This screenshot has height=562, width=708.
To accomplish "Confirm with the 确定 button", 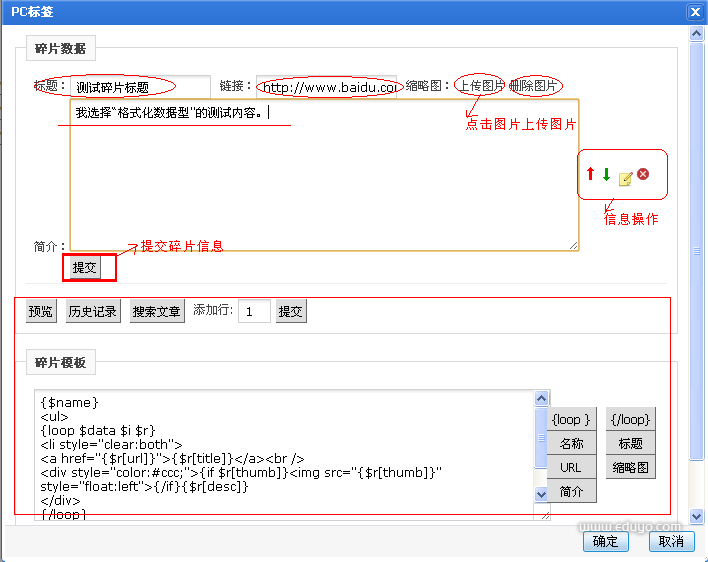I will tap(605, 541).
